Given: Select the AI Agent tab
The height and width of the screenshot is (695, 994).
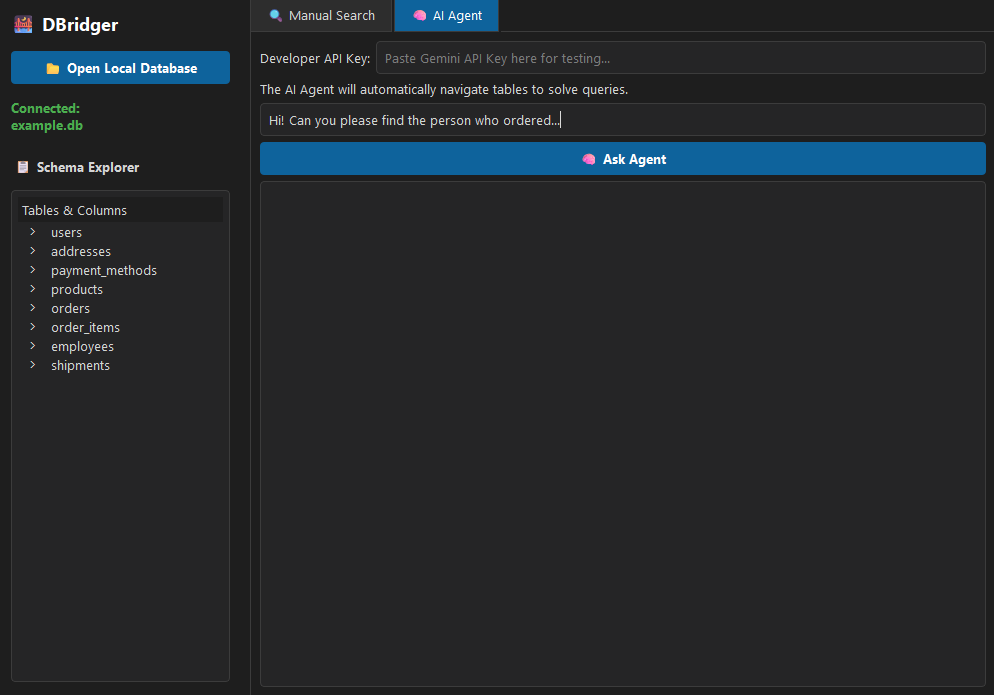Looking at the screenshot, I should tap(447, 16).
